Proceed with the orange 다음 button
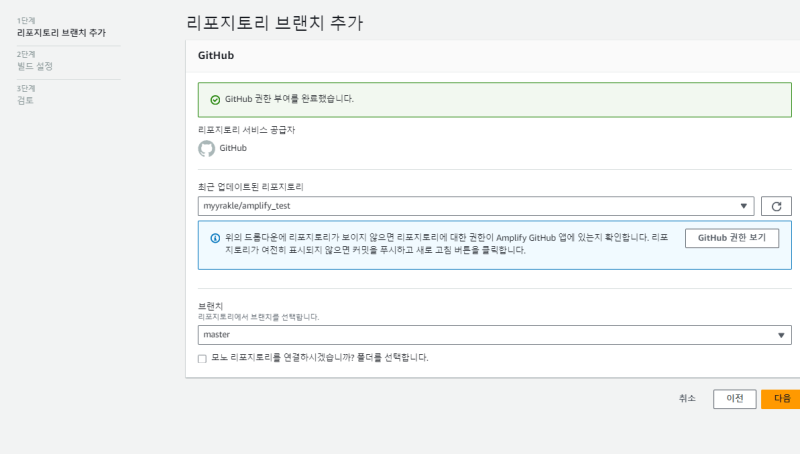This screenshot has height=454, width=800. 781,398
